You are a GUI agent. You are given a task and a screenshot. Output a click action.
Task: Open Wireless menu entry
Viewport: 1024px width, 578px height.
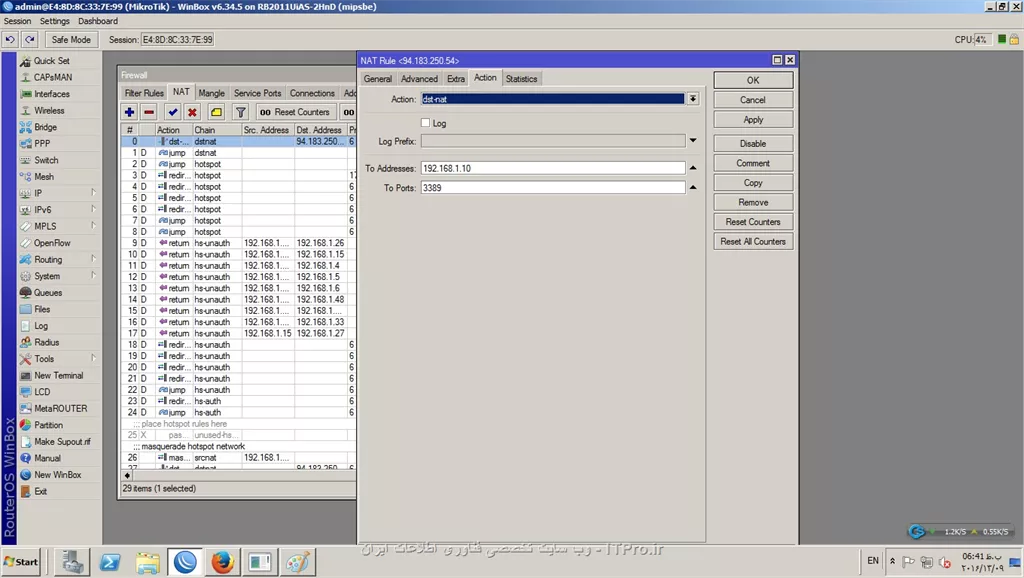tap(49, 110)
